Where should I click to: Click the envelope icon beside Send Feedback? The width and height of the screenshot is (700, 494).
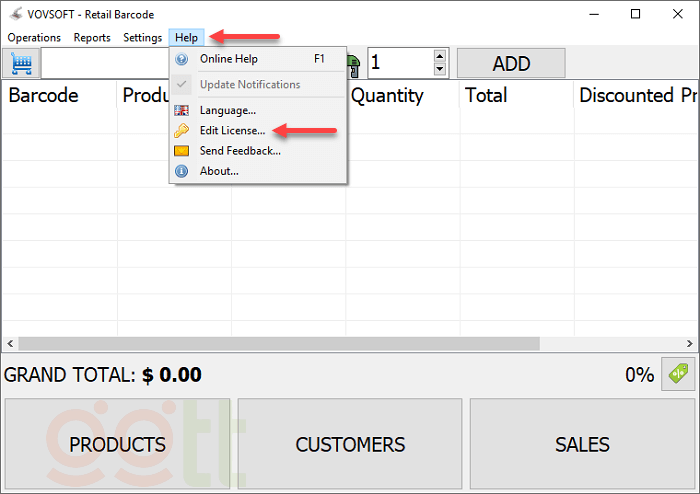181,151
